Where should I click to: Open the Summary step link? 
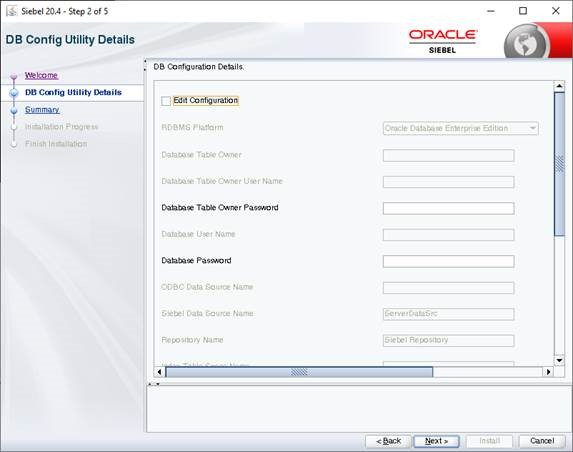[42, 110]
